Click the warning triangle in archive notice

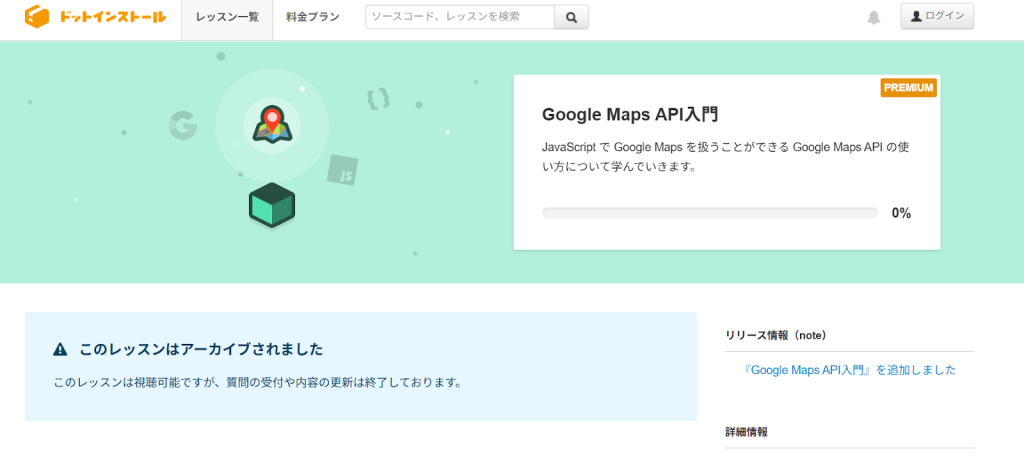point(60,350)
